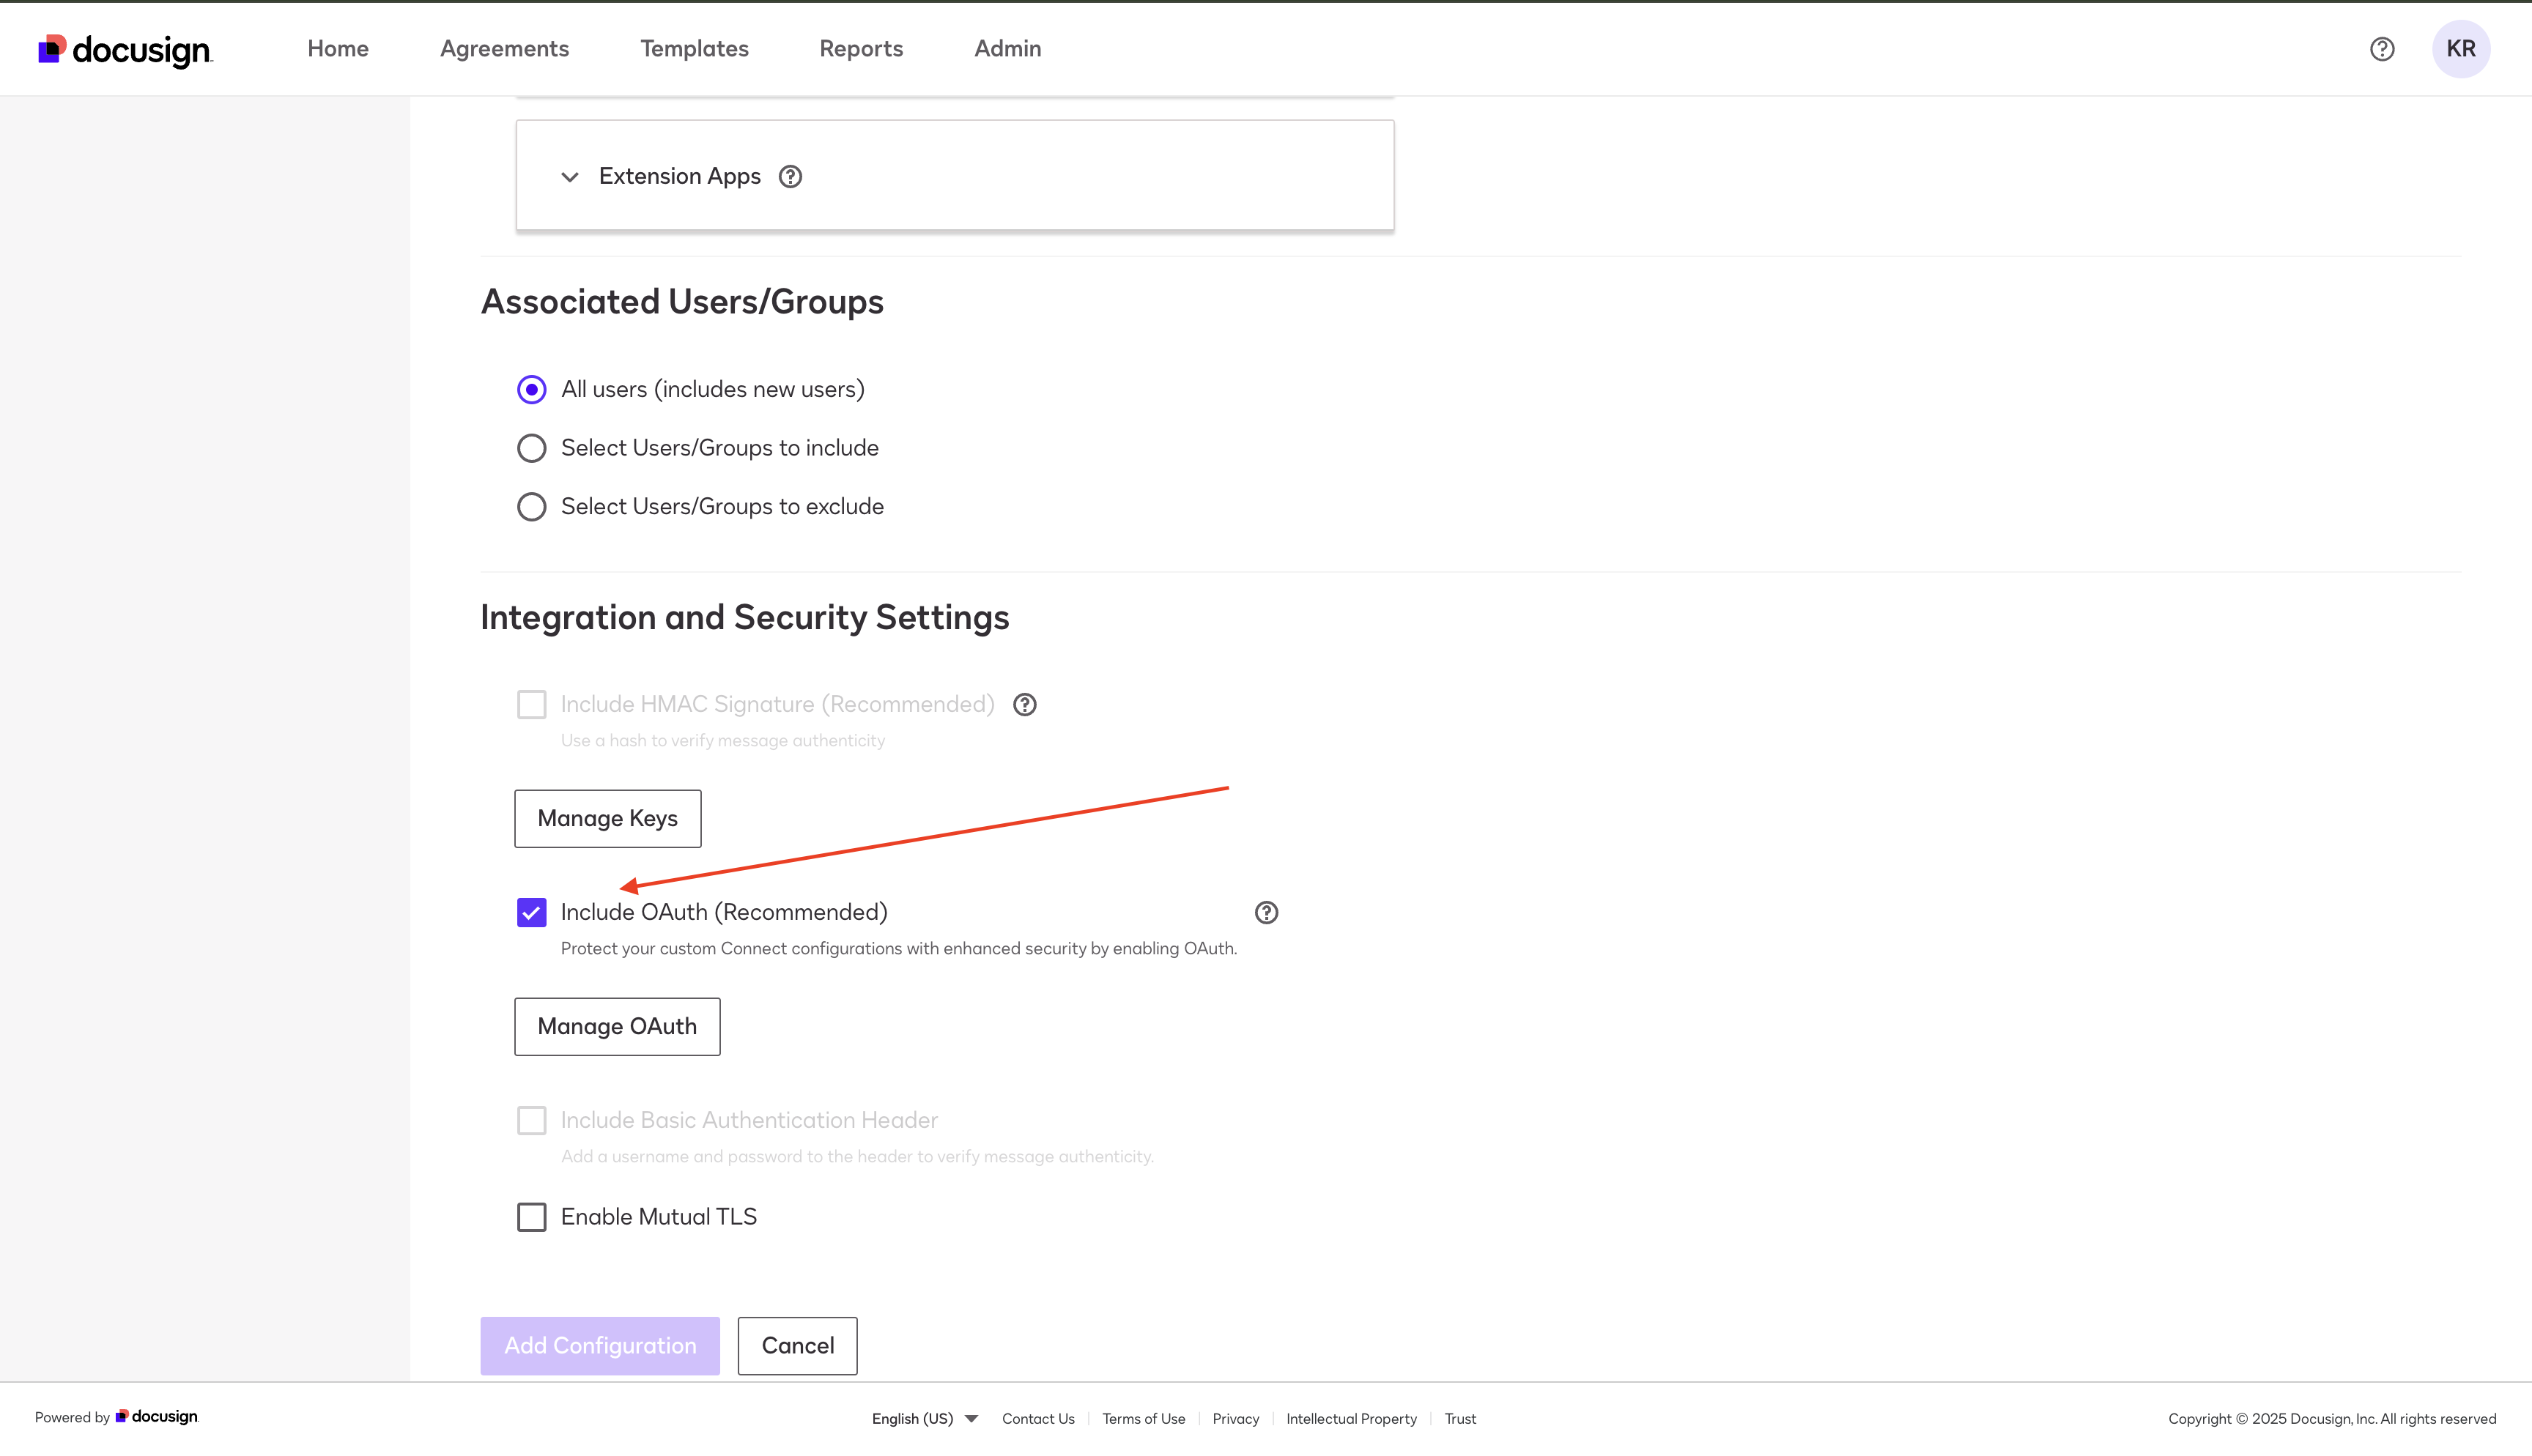
Task: Click the footer Docusign logo
Action: (x=157, y=1417)
